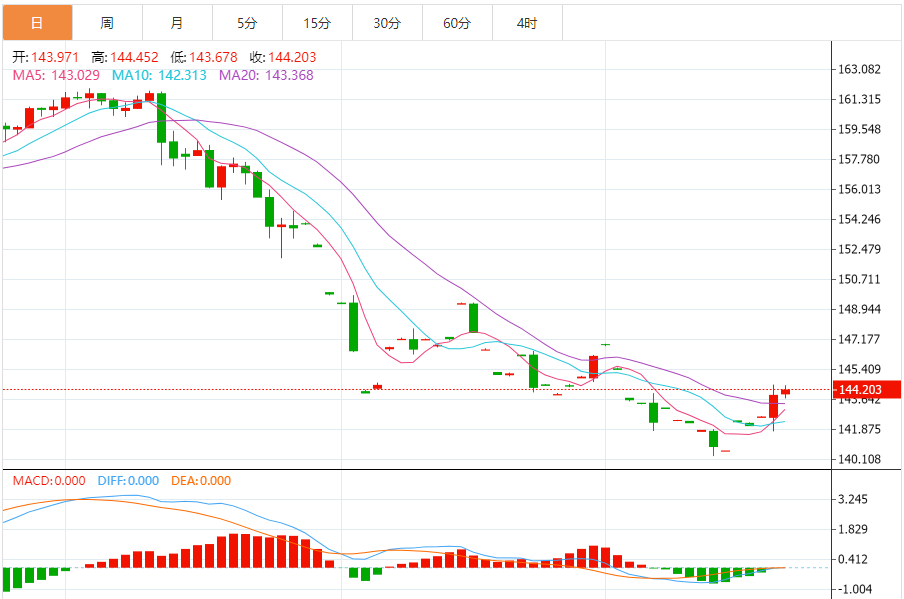Switch to the 周 weekly tab

(x=107, y=23)
